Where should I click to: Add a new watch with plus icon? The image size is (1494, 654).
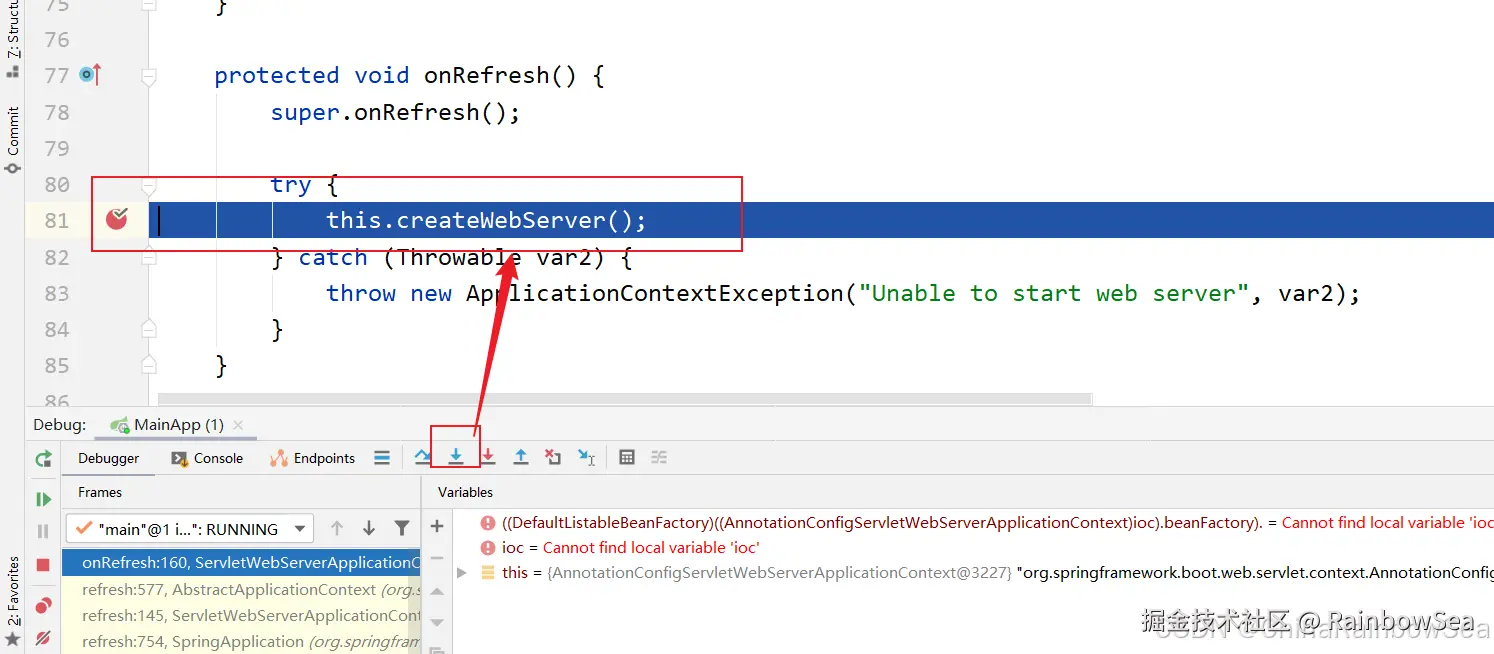(x=437, y=526)
